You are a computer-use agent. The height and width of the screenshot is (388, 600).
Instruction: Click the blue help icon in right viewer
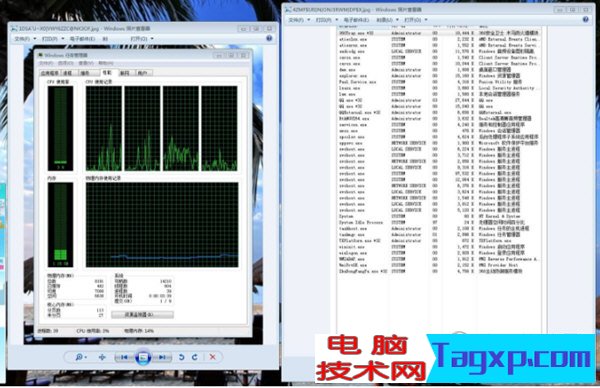585,19
